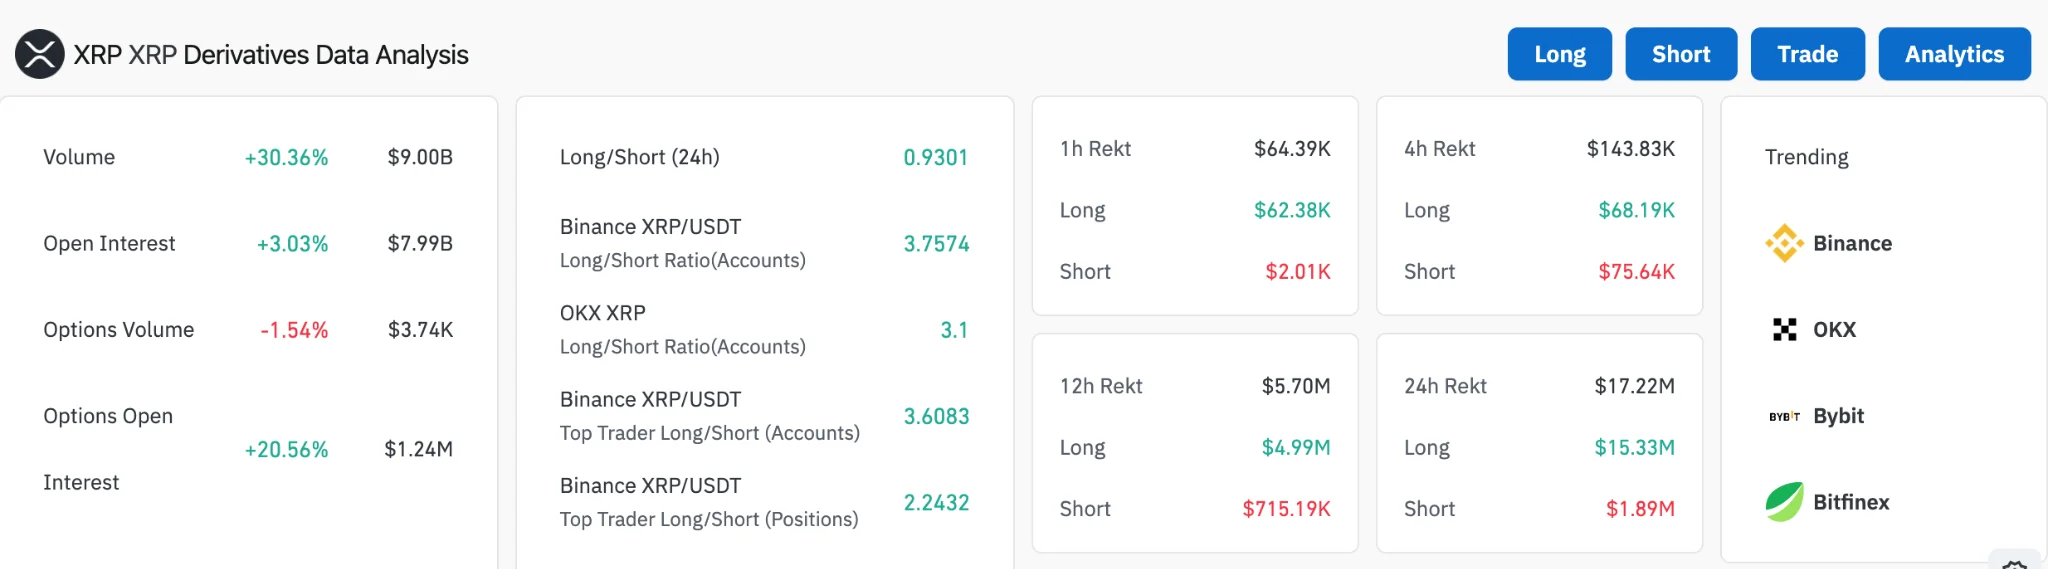Image resolution: width=2048 pixels, height=569 pixels.
Task: Click the partially visible settings gear icon
Action: (2014, 563)
